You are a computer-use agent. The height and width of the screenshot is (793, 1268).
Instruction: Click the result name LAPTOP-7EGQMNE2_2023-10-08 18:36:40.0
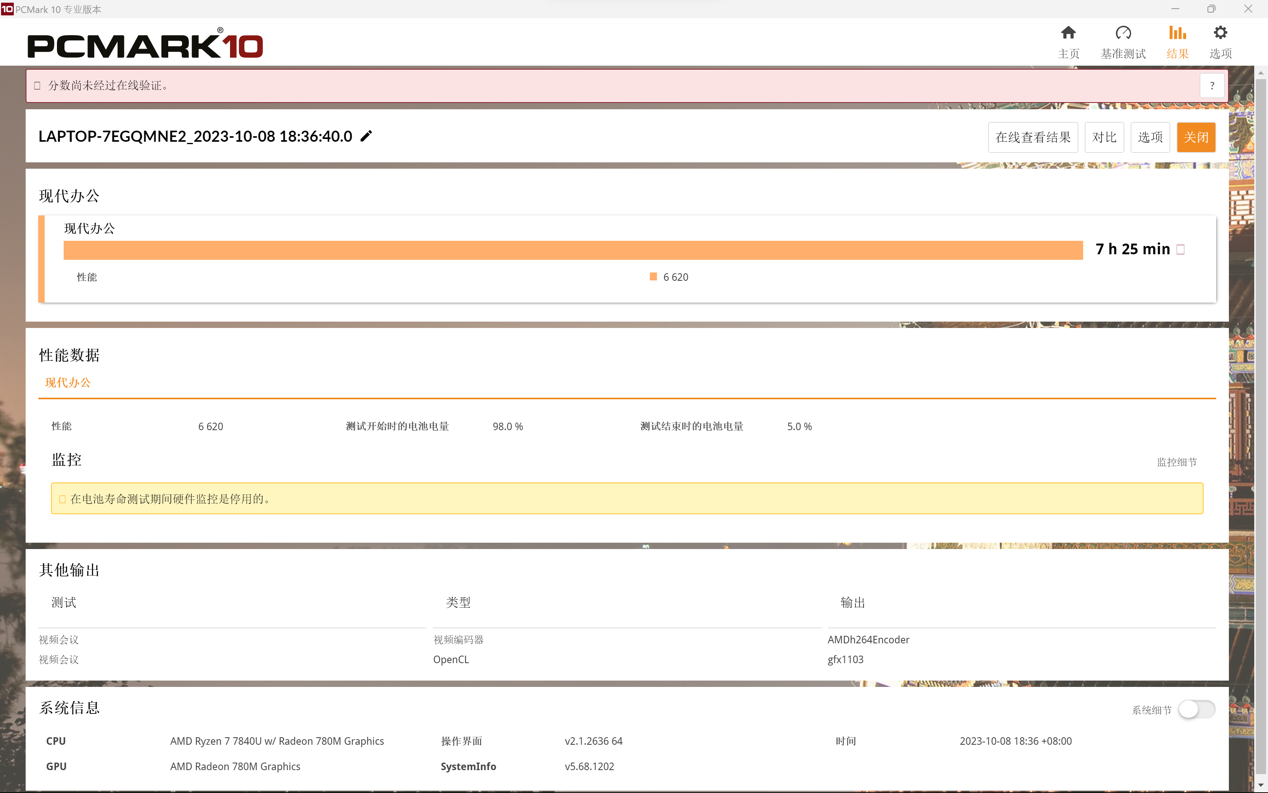point(195,136)
